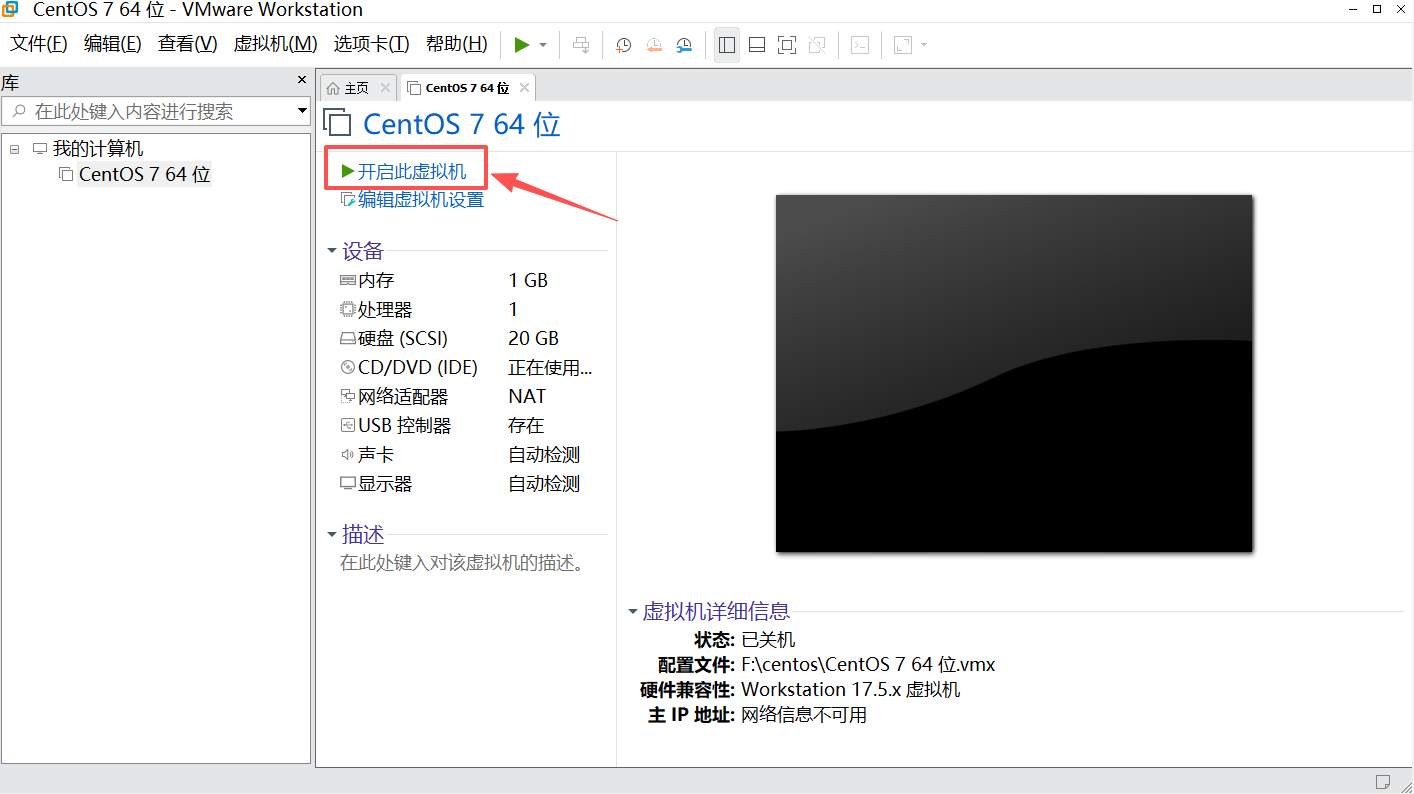Close the library panel
Screen dimensions: 1414x794
[302, 80]
